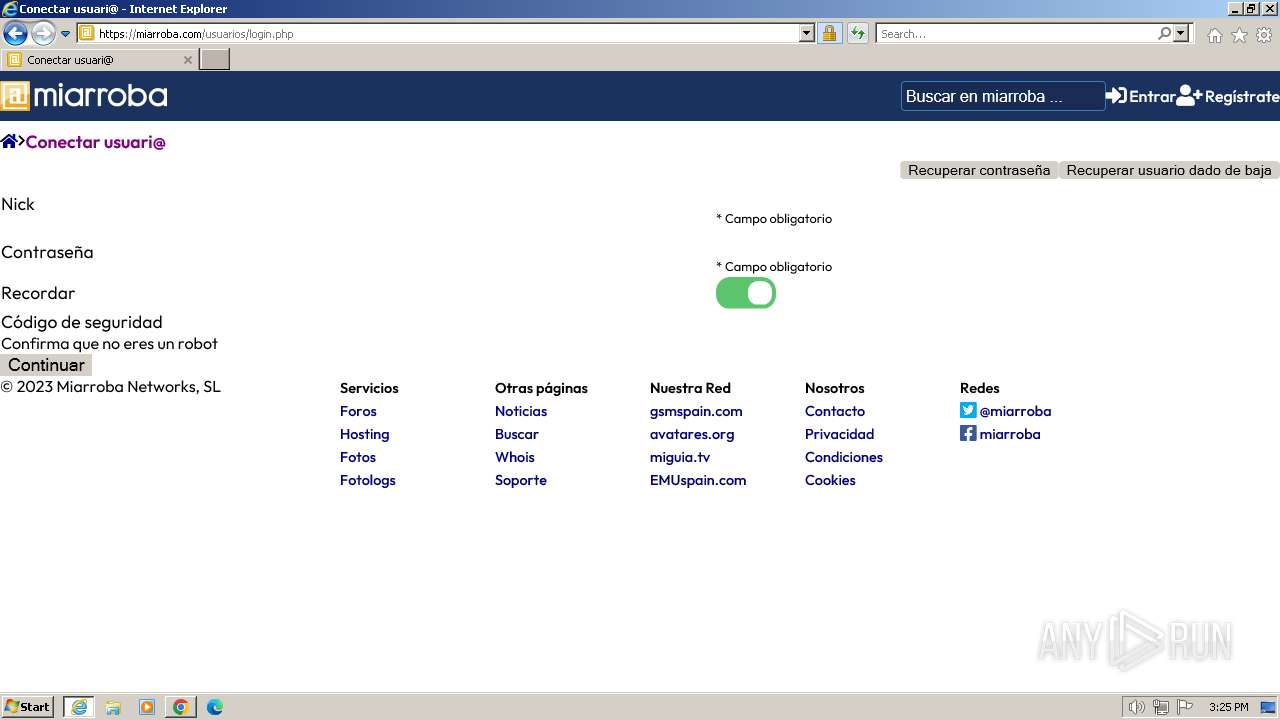
Task: Click the browser Home icon
Action: tap(1214, 35)
